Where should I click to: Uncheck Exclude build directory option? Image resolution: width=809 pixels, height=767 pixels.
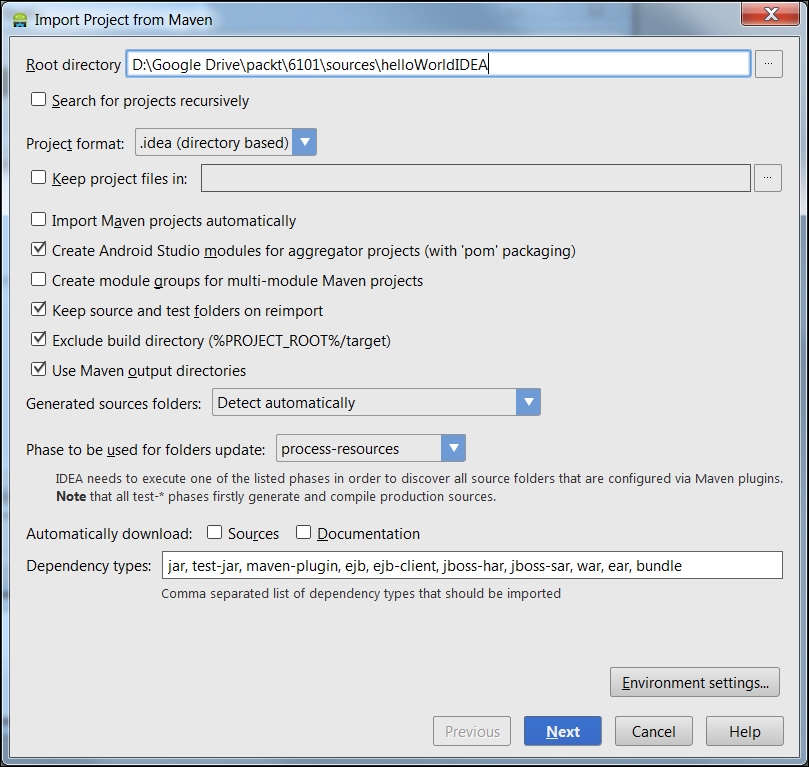click(39, 340)
